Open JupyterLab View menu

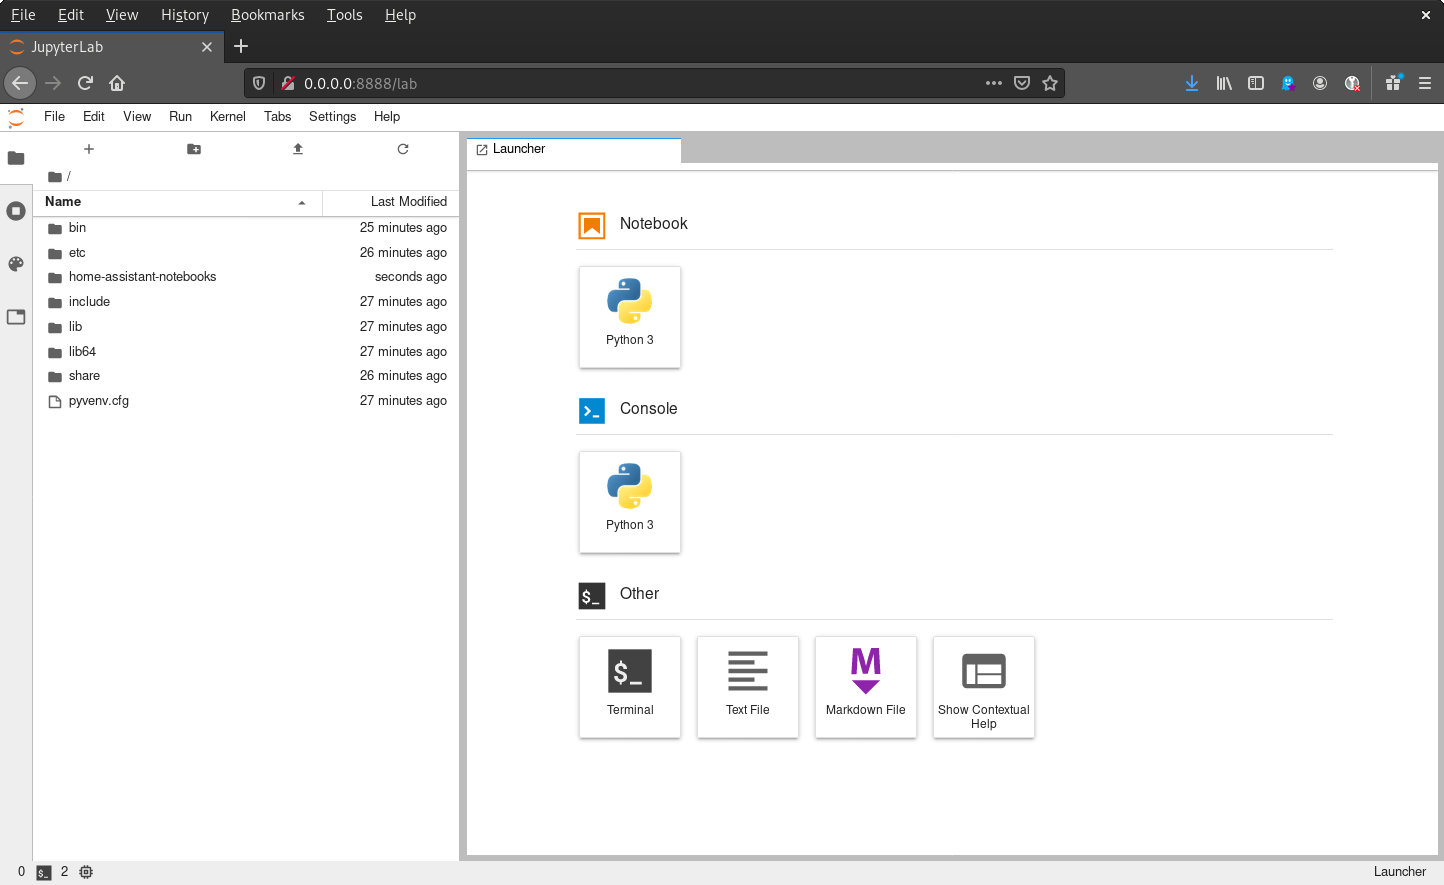[137, 117]
